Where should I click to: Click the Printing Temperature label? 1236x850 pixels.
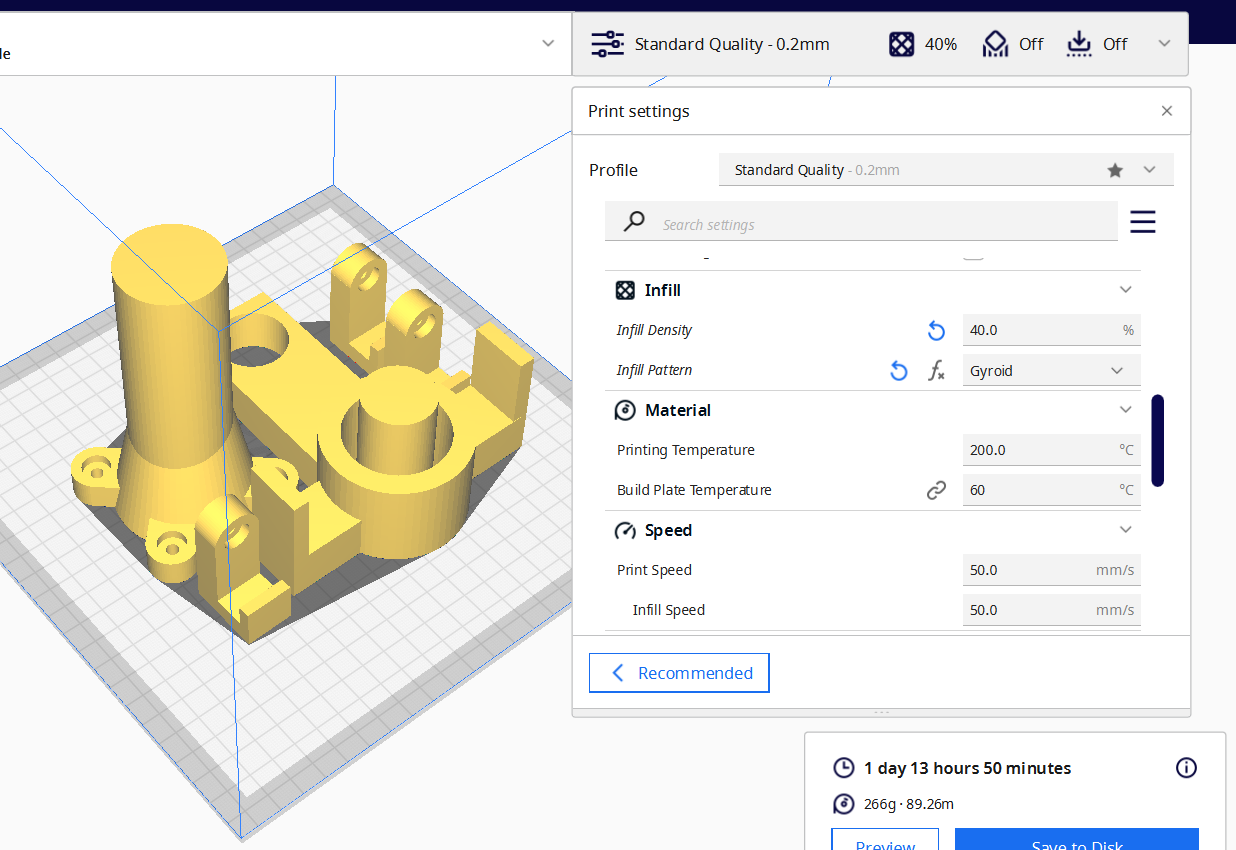pos(685,450)
